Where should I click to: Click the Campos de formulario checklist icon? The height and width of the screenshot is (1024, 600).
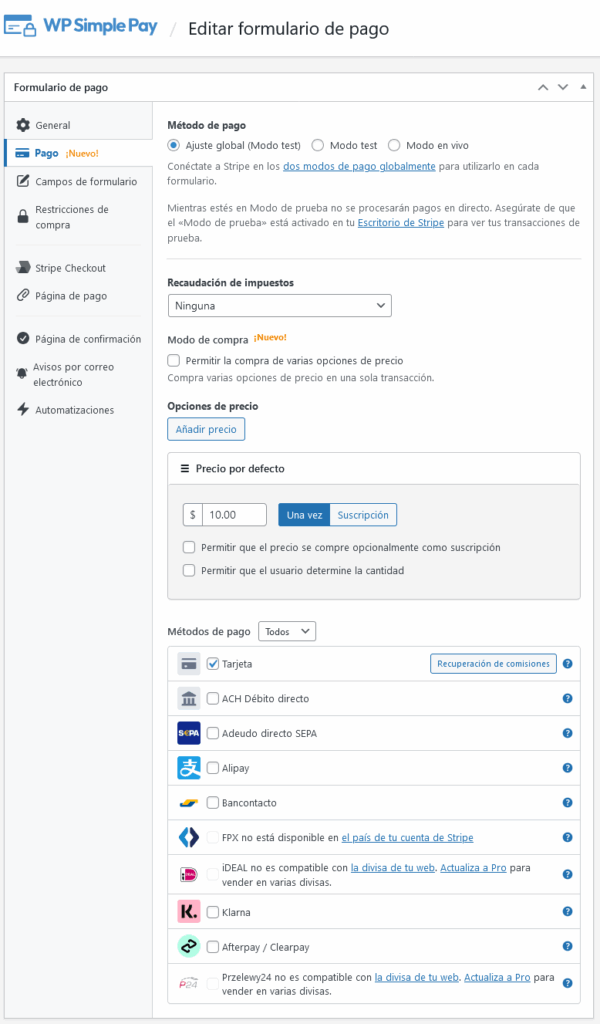pyautogui.click(x=25, y=181)
